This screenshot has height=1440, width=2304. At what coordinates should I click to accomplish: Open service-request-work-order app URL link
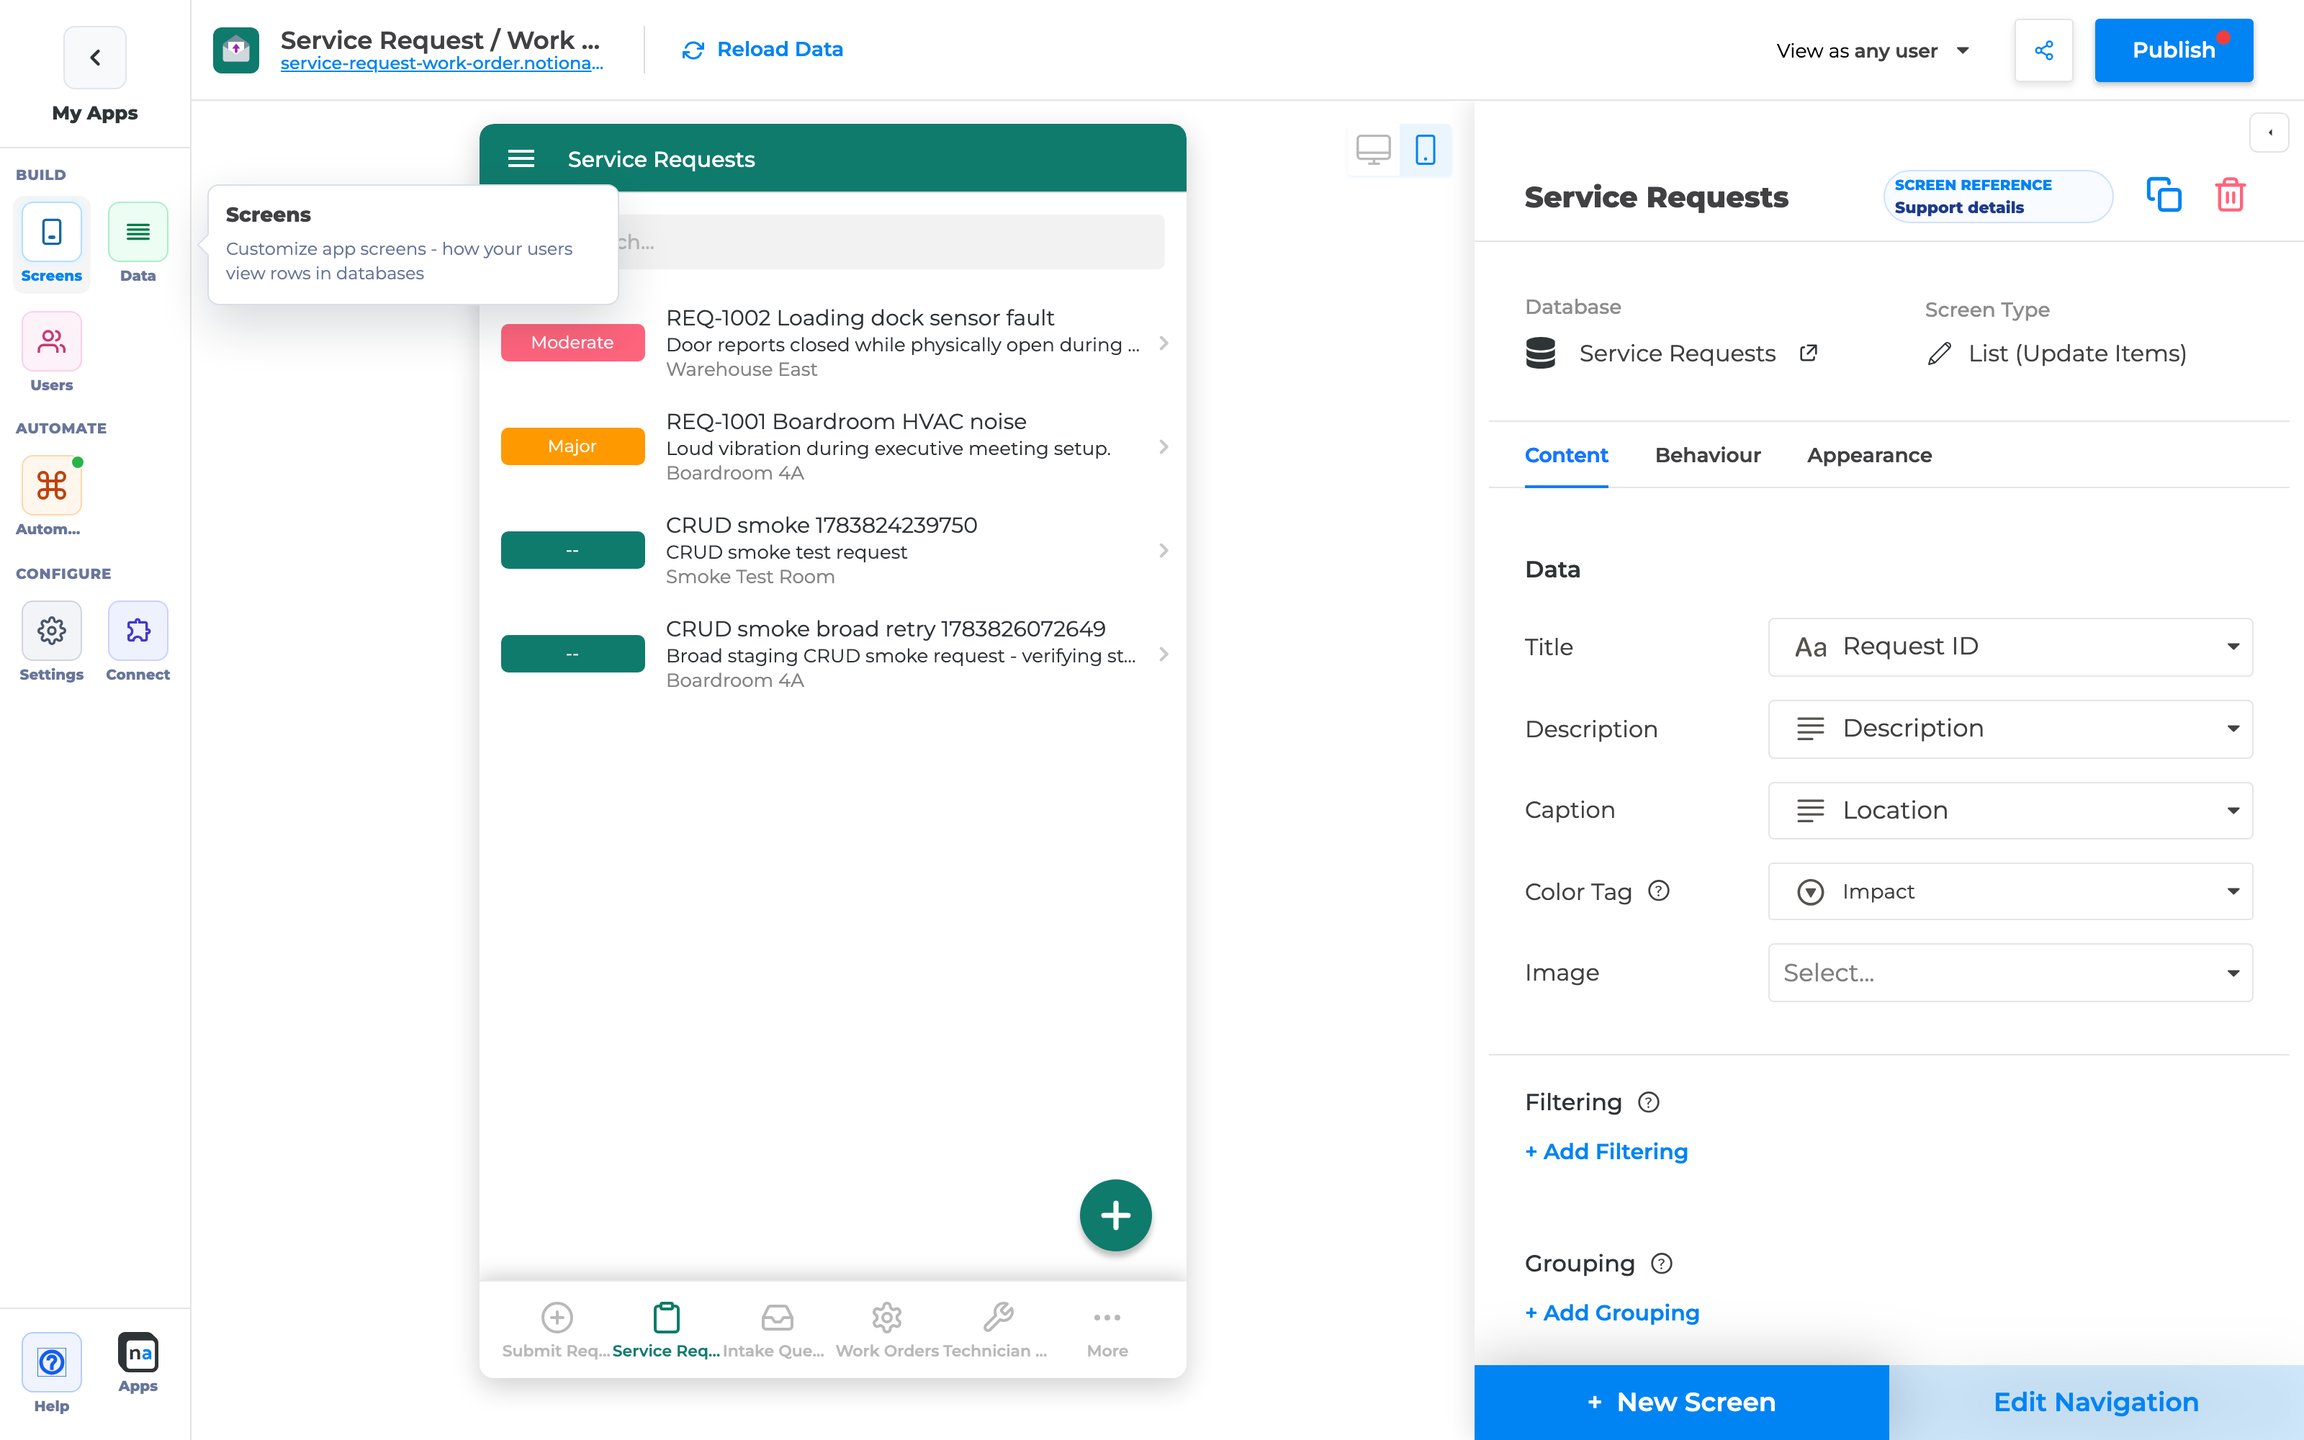[x=441, y=64]
